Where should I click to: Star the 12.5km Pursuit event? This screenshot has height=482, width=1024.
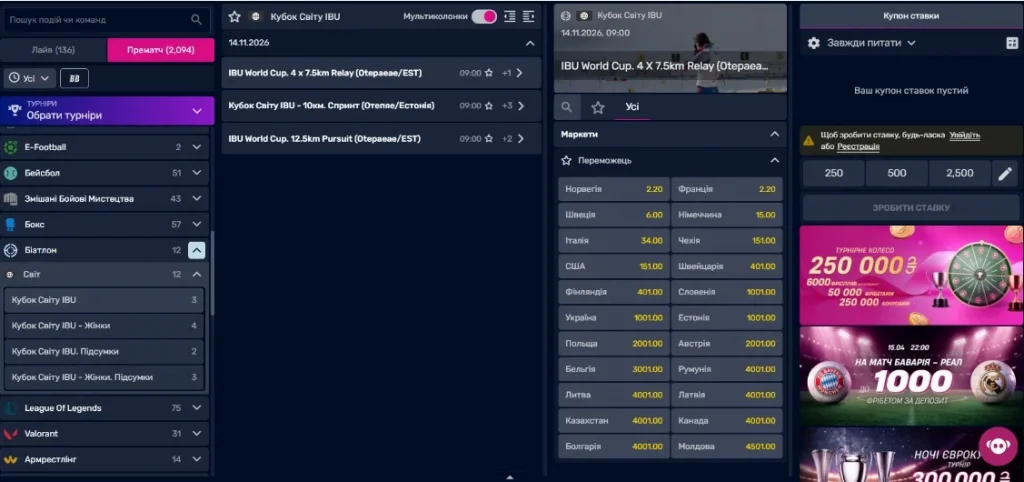tap(488, 139)
